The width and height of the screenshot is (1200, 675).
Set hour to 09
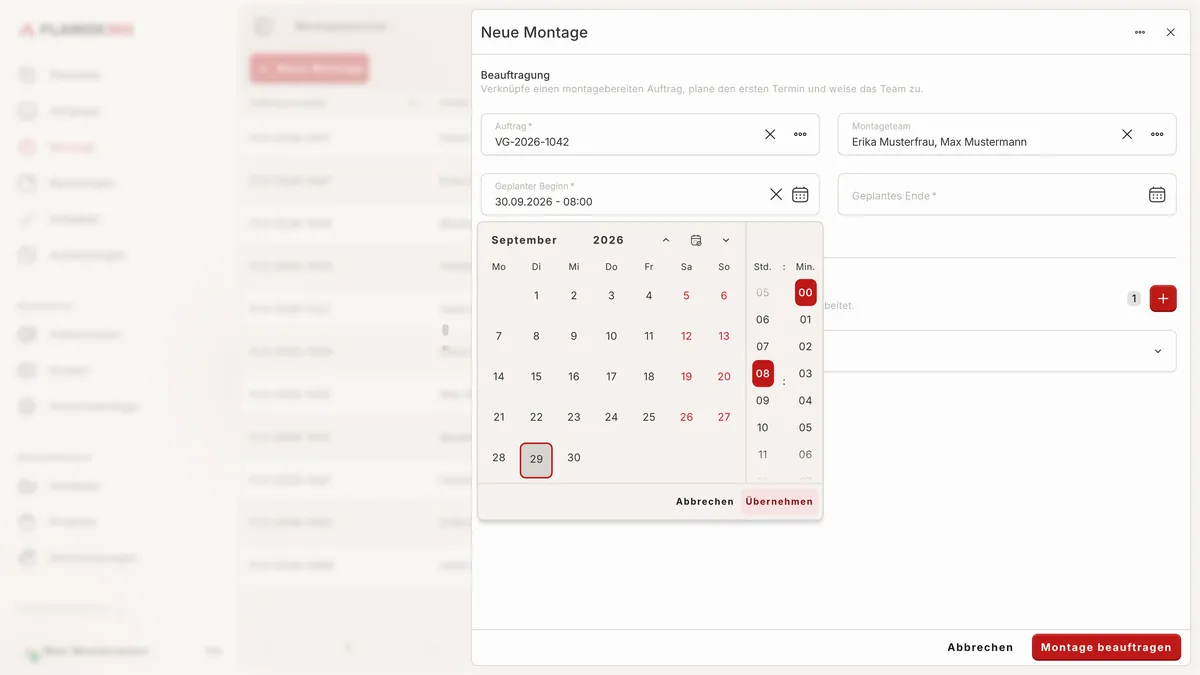[x=763, y=400]
